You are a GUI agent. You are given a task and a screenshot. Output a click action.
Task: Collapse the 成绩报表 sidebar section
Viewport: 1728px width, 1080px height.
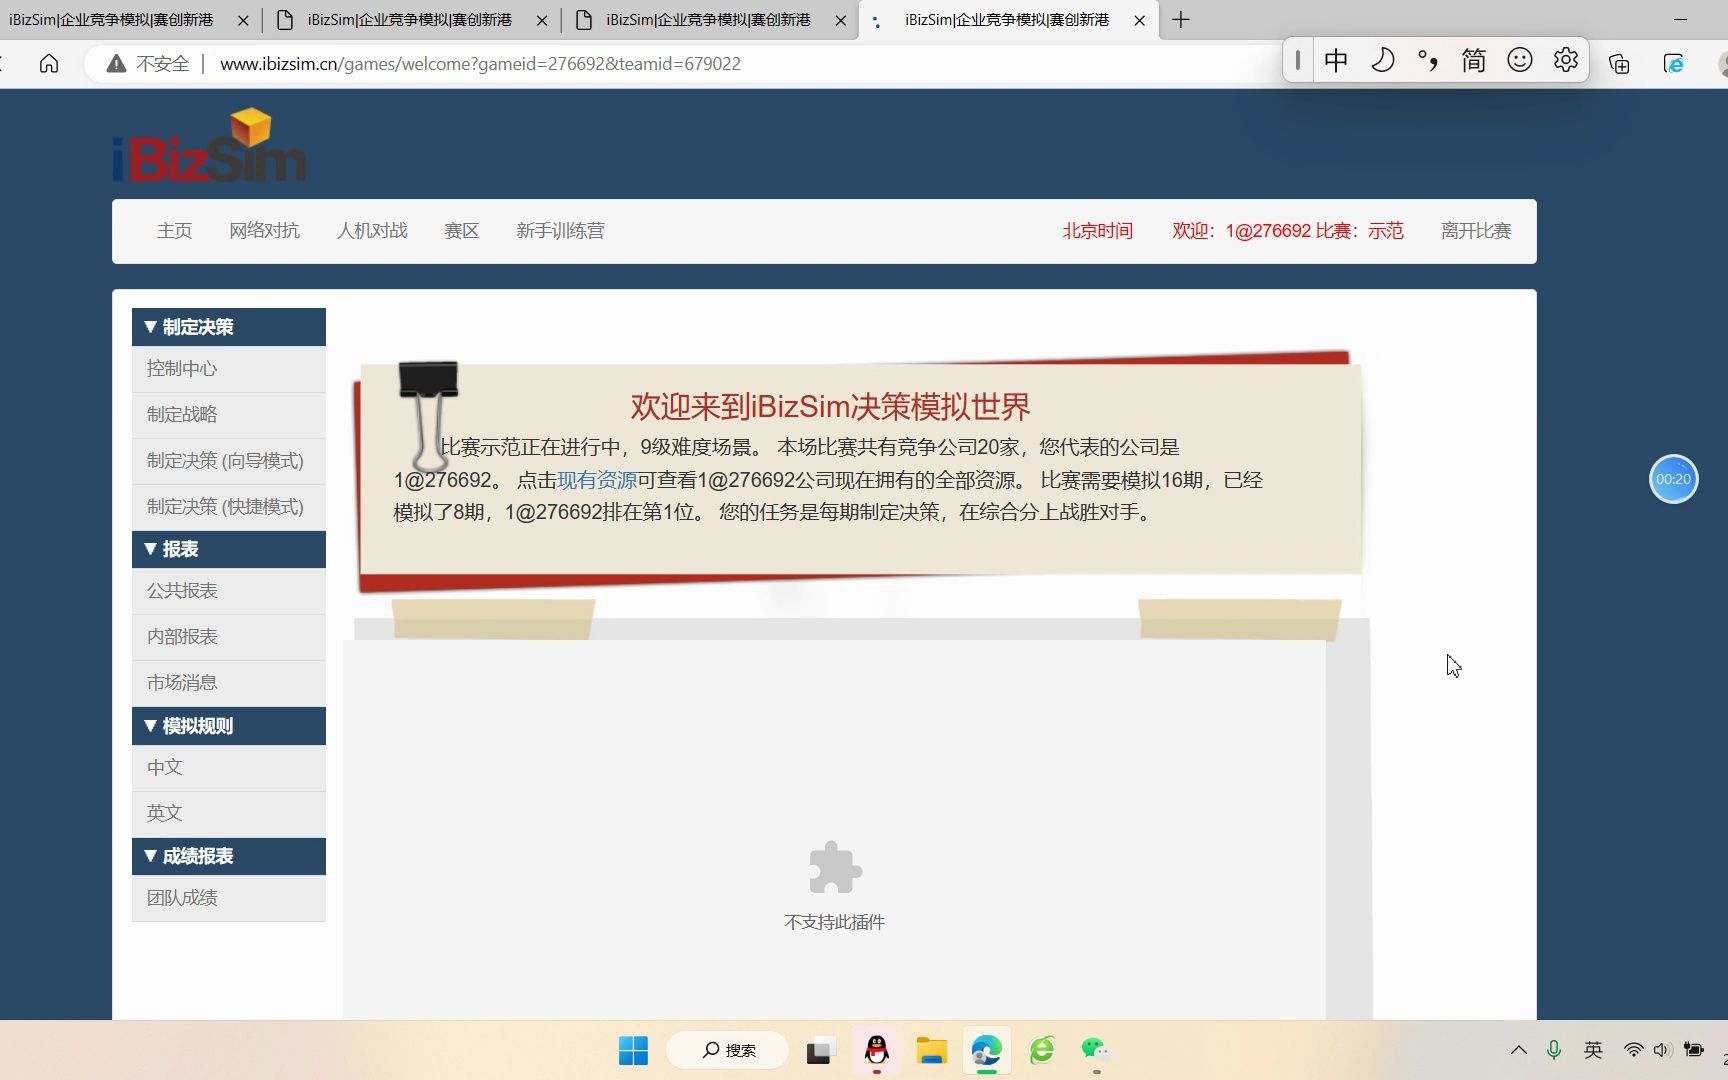pos(229,856)
